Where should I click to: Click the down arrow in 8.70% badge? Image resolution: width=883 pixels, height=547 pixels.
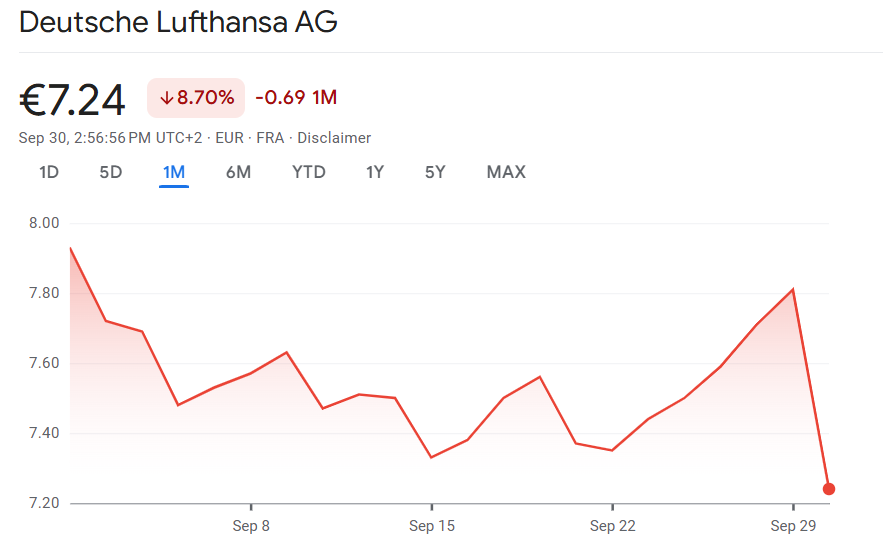(166, 98)
